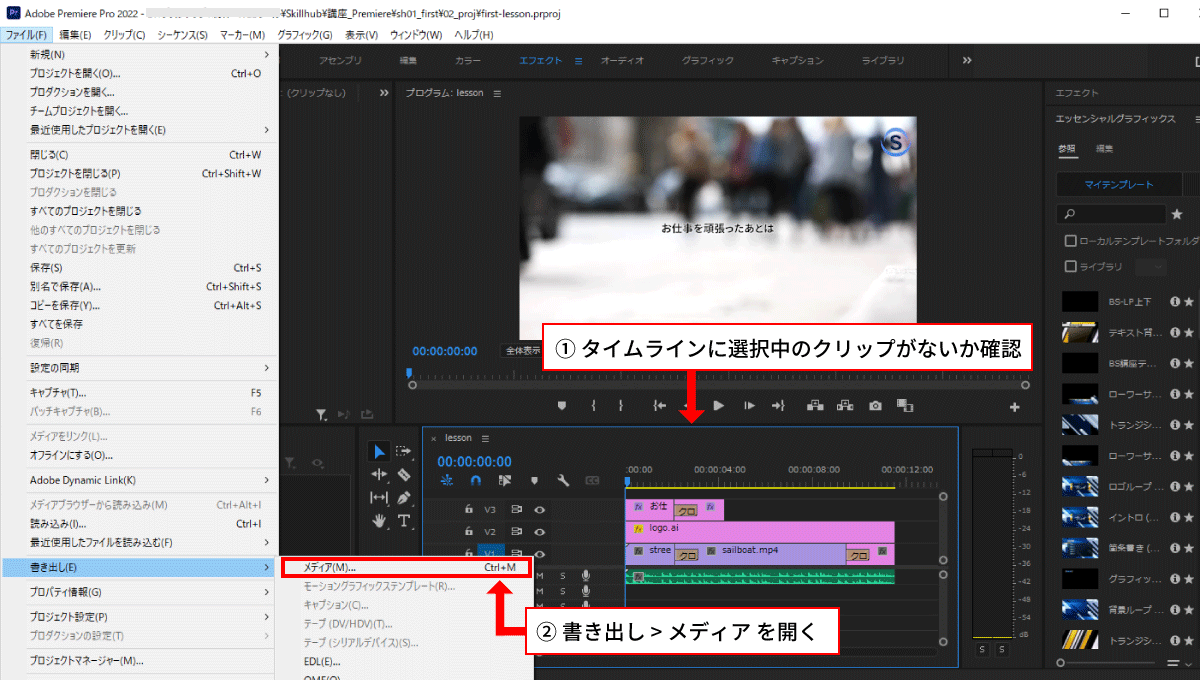Select the Selection arrow tool
This screenshot has height=680, width=1200.
coord(380,452)
